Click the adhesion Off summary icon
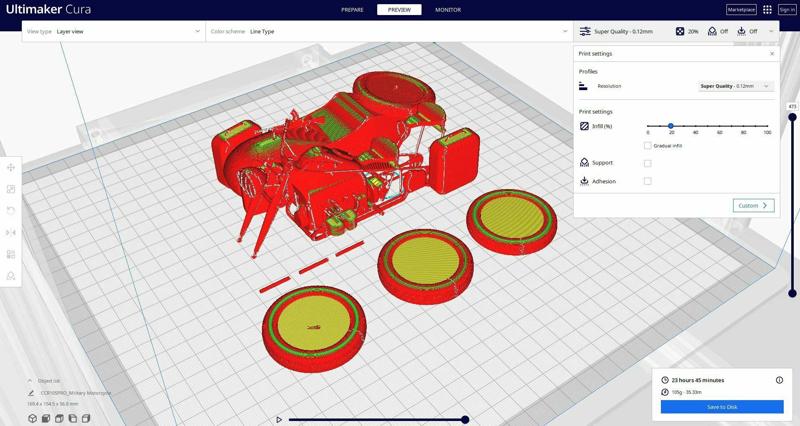 [x=741, y=32]
